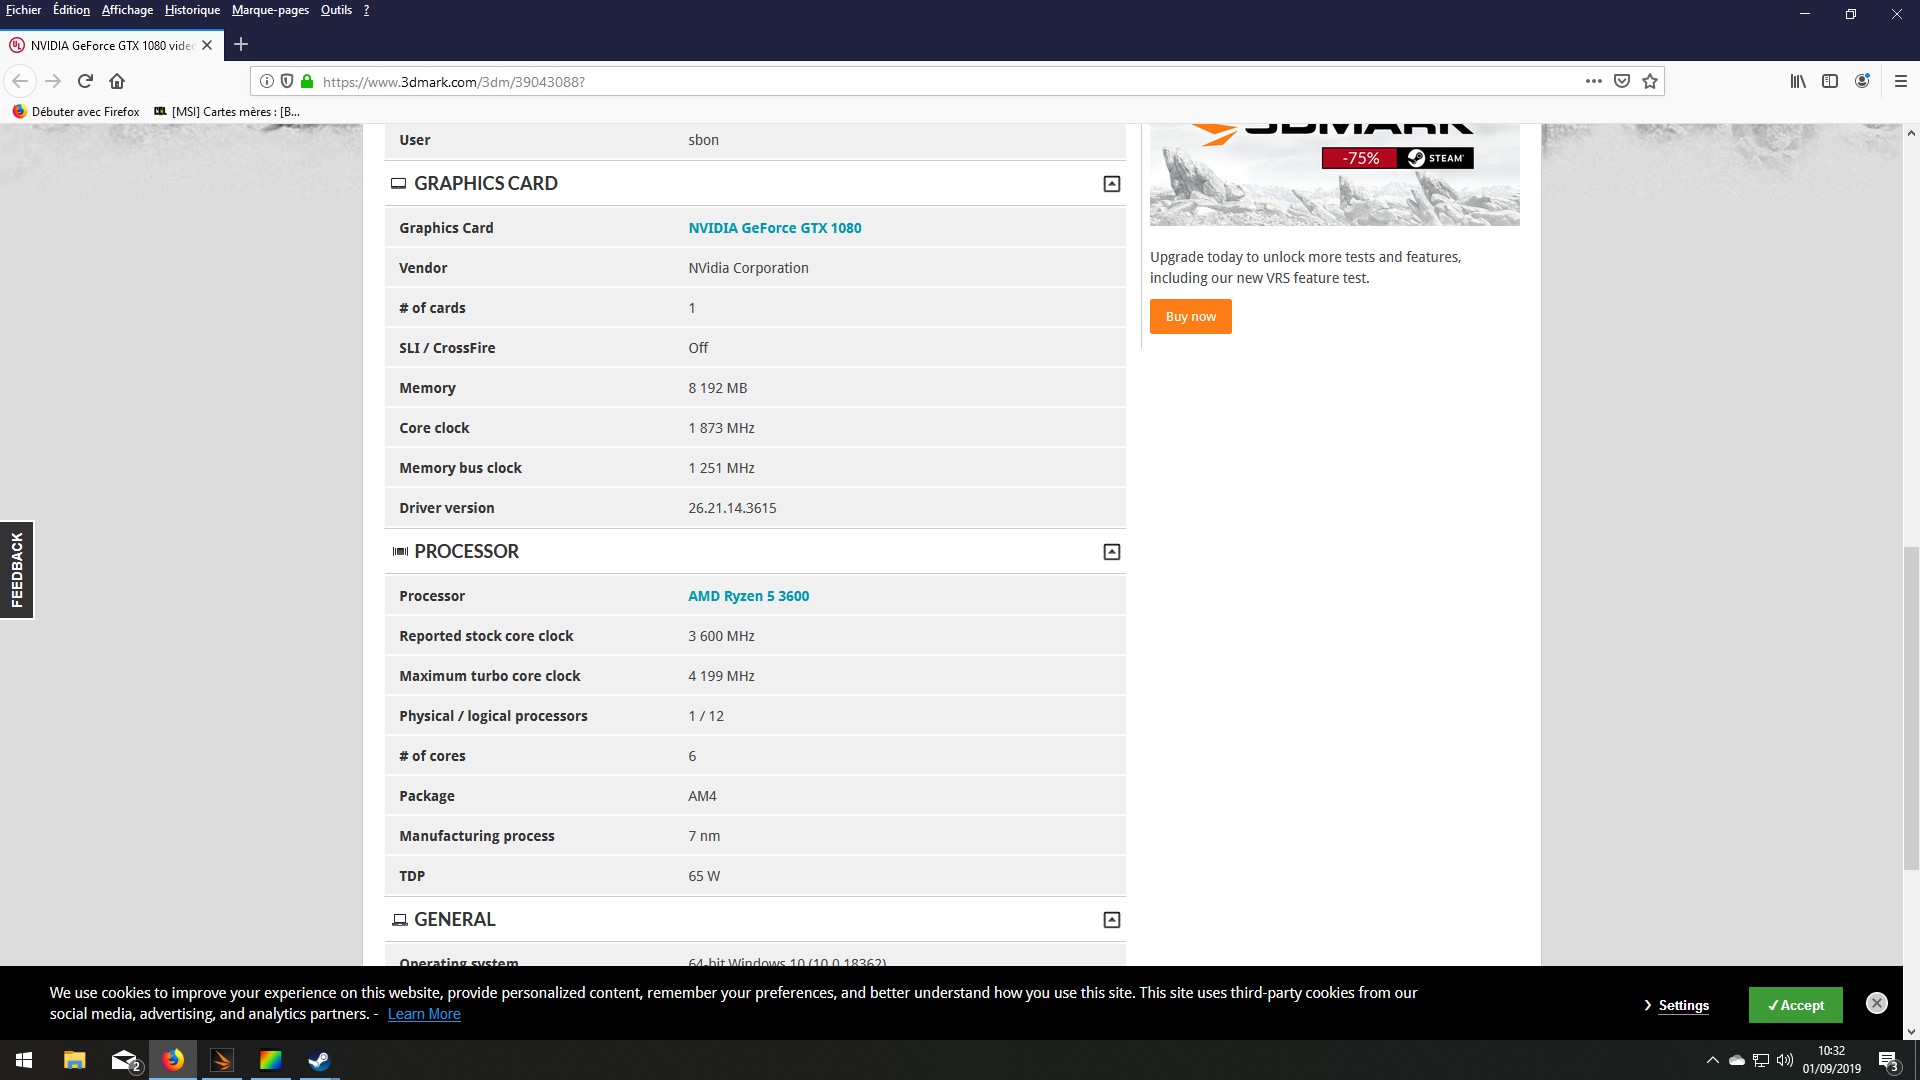Viewport: 1920px width, 1080px height.
Task: Go forward to next page
Action: pos(54,81)
